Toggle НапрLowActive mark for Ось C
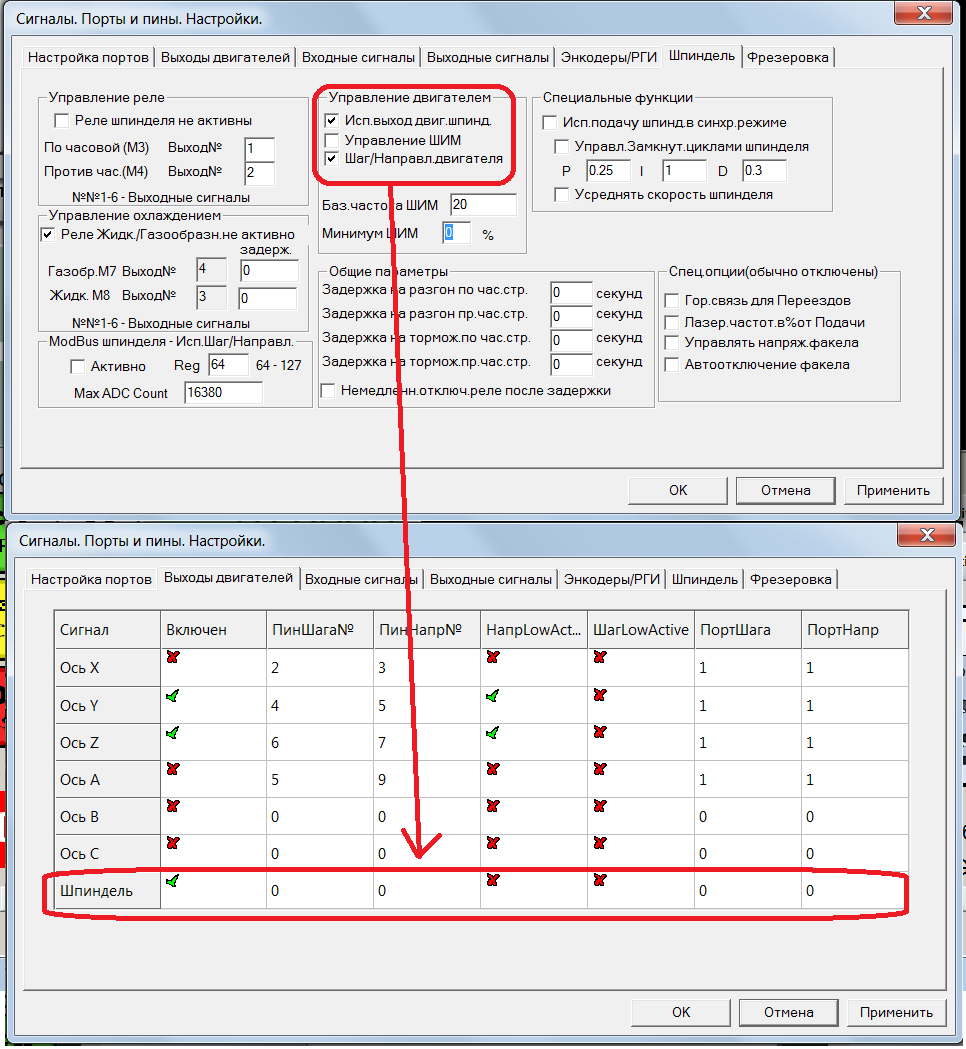Image resolution: width=966 pixels, height=1049 pixels. 493,842
